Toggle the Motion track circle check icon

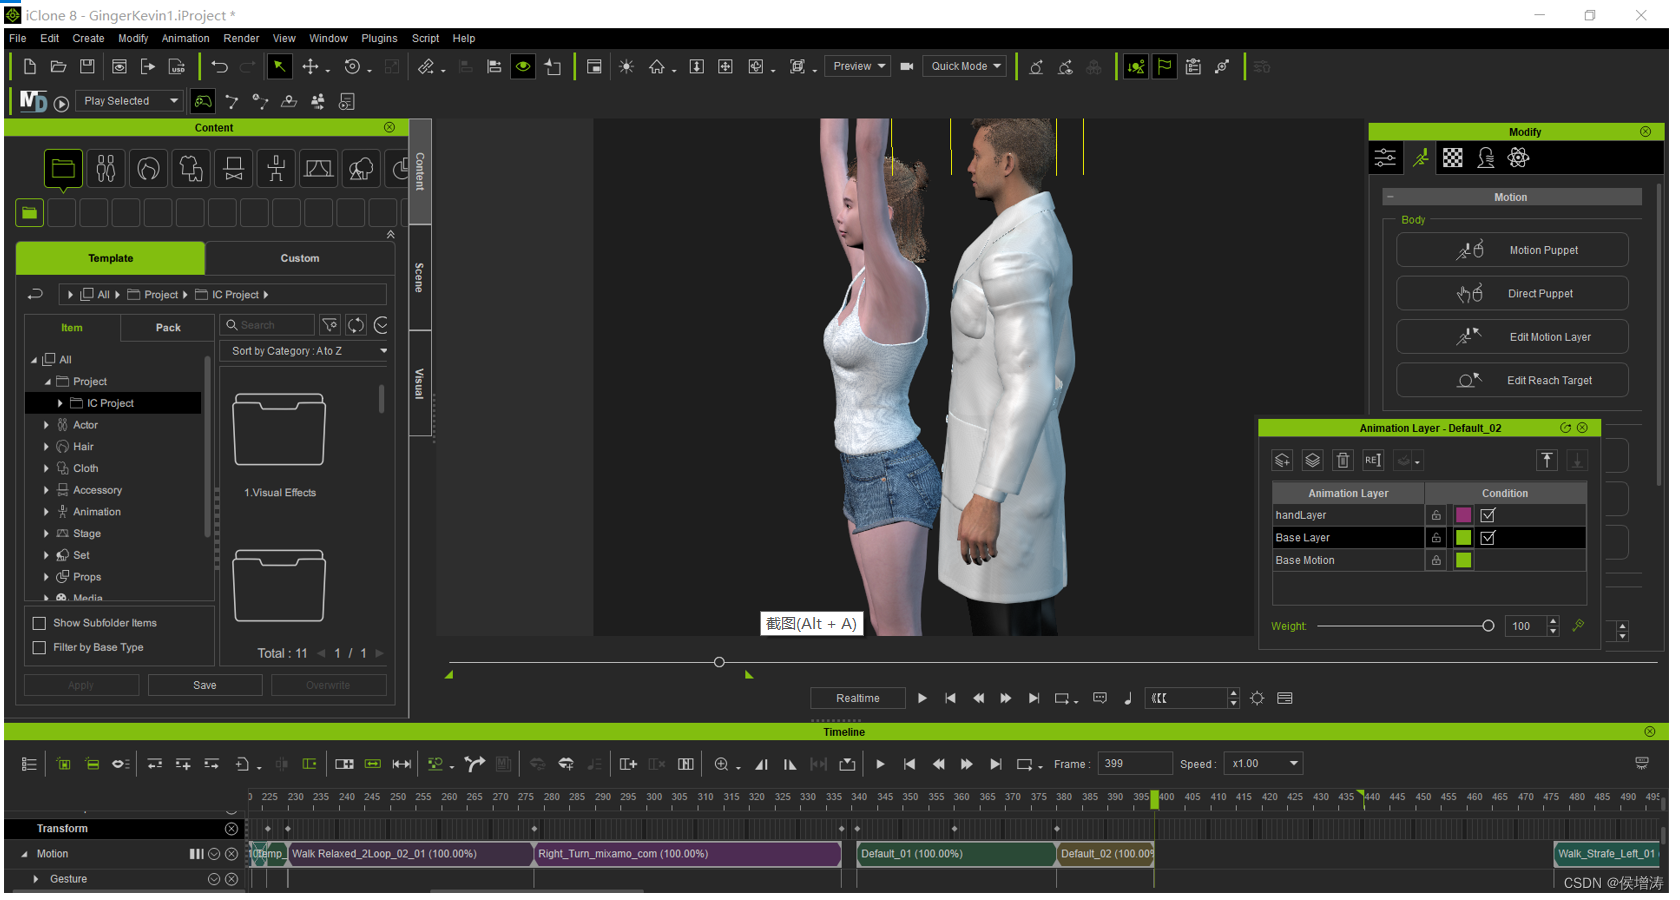214,854
